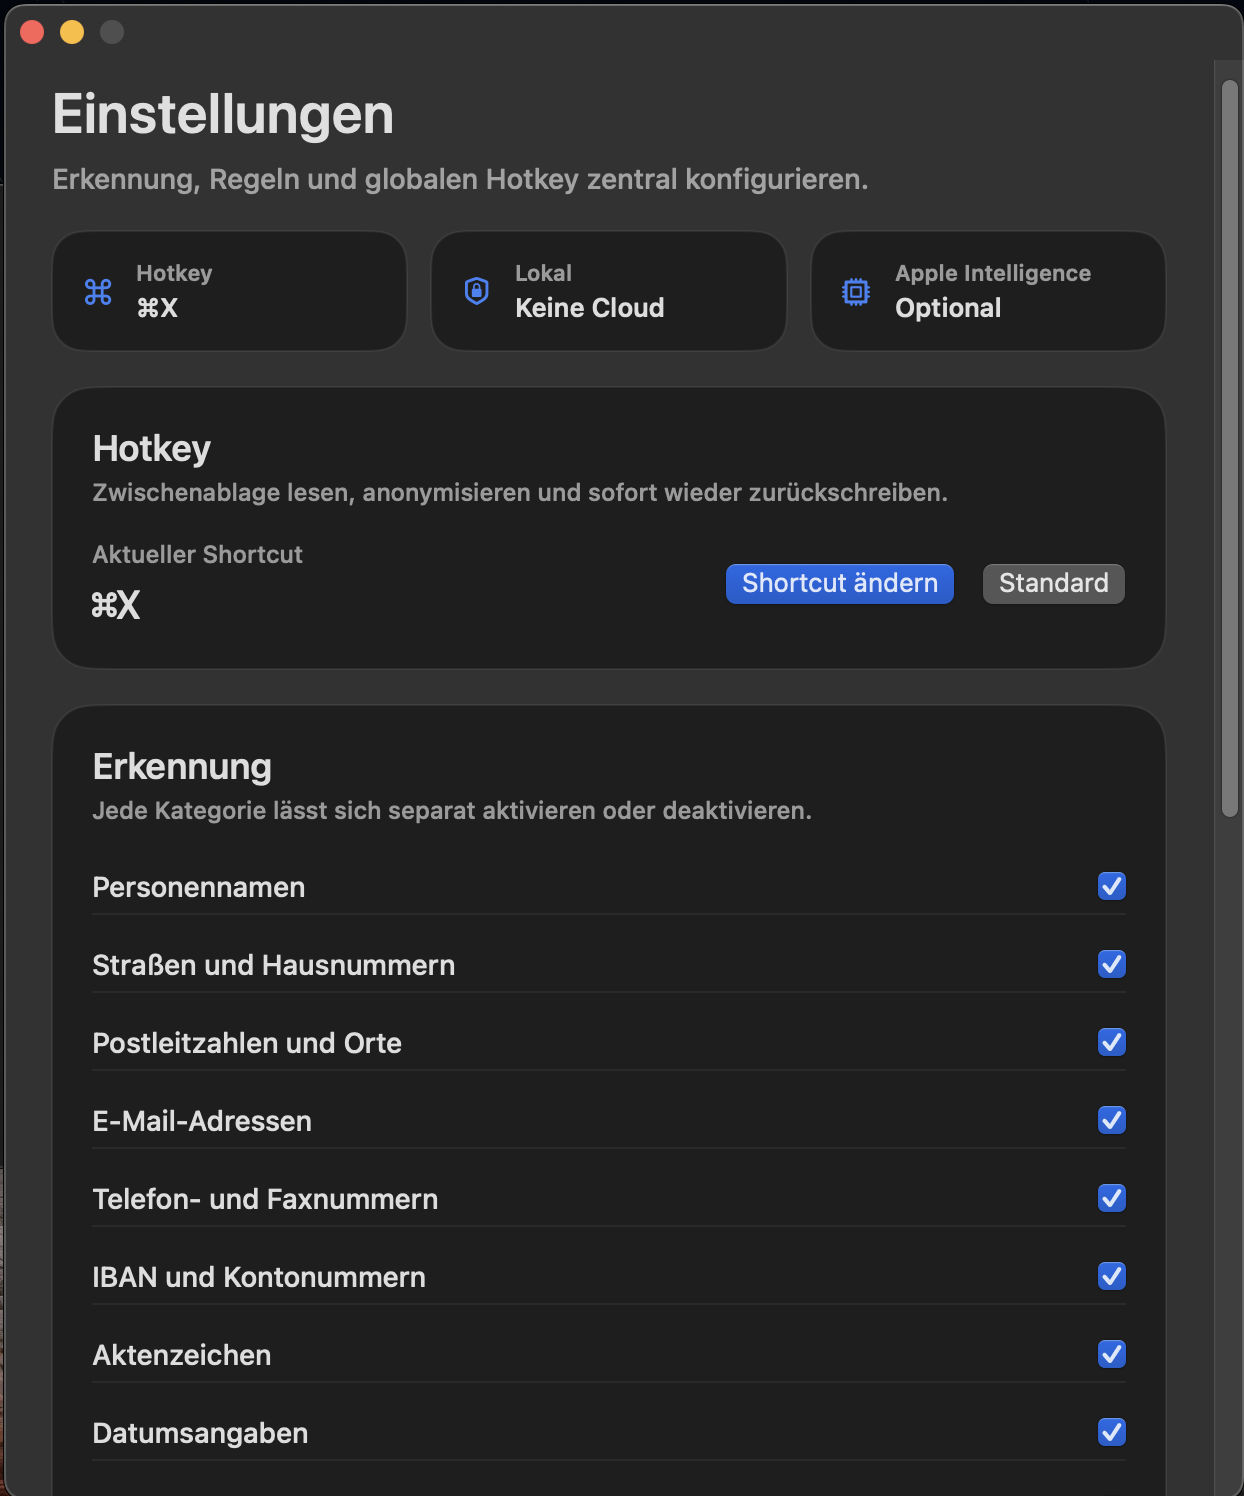Turn off E-Mail-Adressen recognition
Image resolution: width=1244 pixels, height=1496 pixels.
tap(1111, 1120)
